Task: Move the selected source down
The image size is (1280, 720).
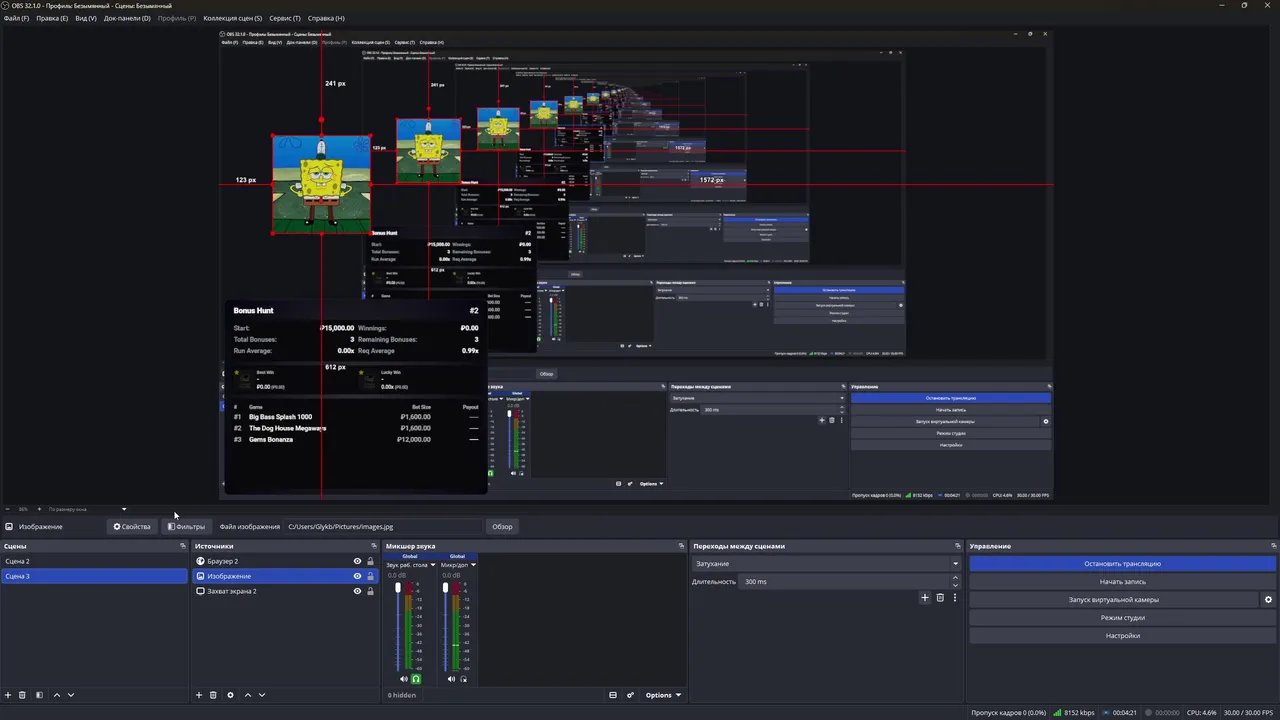Action: (x=262, y=695)
